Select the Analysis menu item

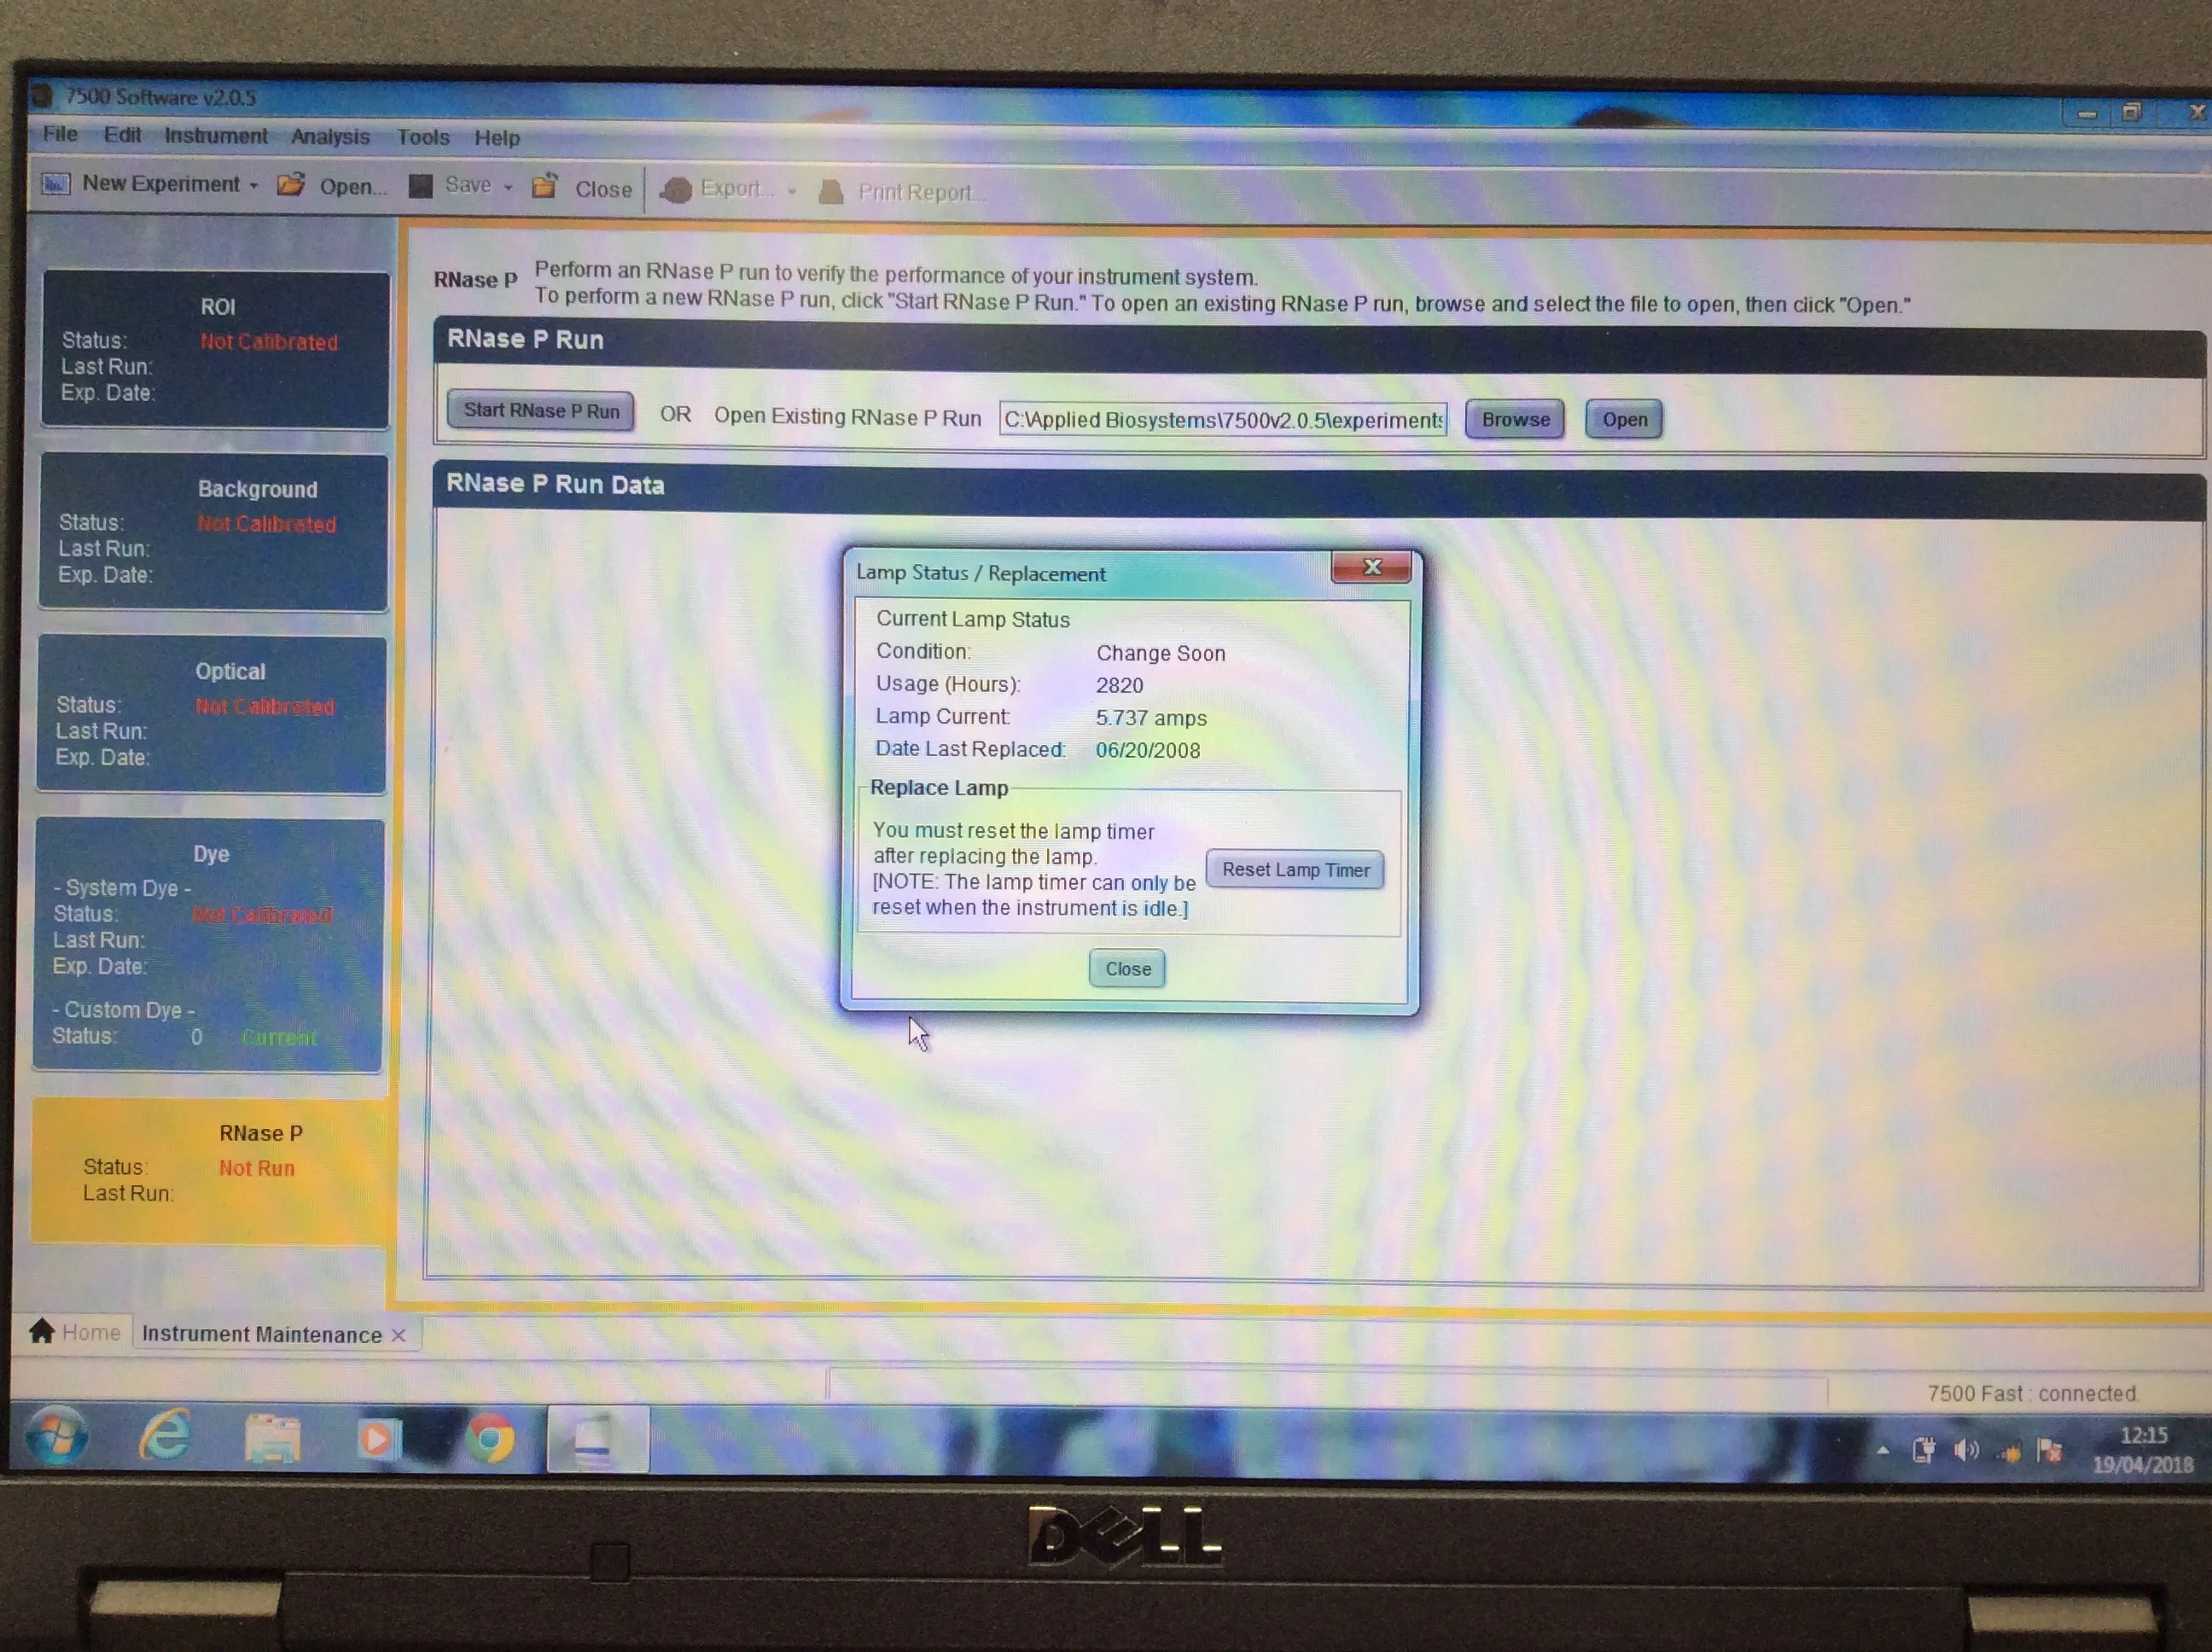329,136
